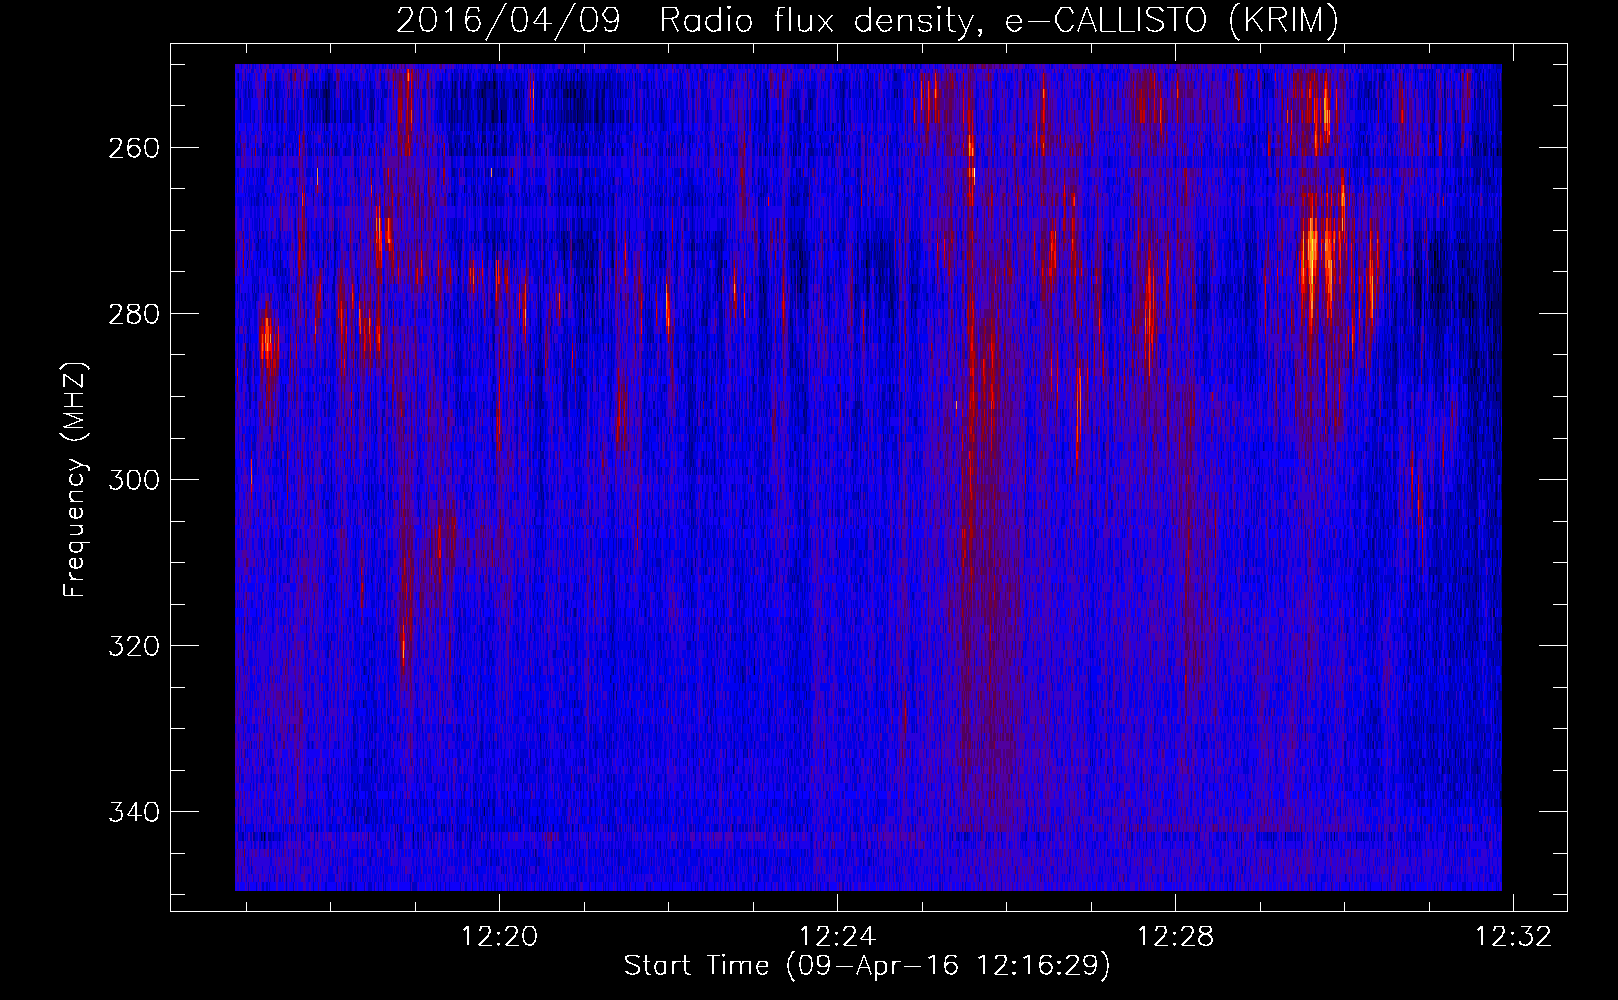Click the plot title '2016/04/09 Radio flux density, e-CALLISTO (KRIM)'

point(867,20)
